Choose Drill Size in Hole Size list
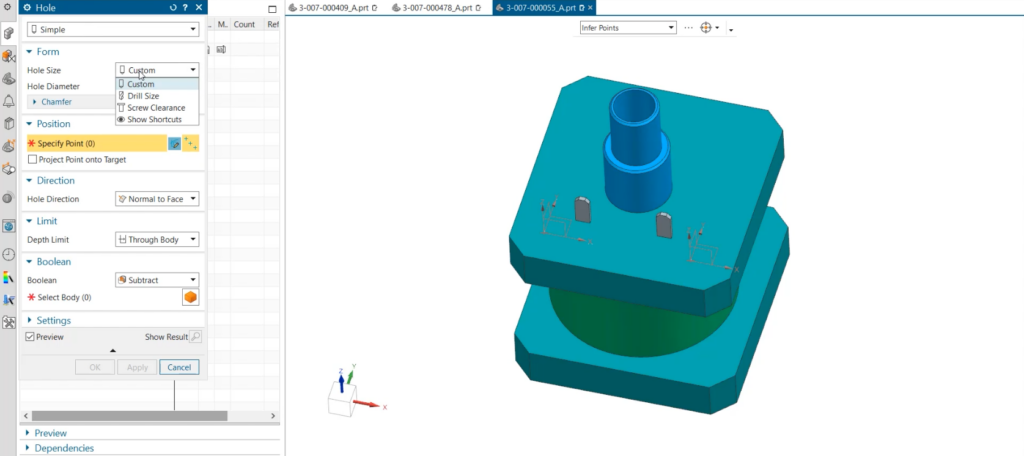This screenshot has width=1024, height=456. point(157,96)
